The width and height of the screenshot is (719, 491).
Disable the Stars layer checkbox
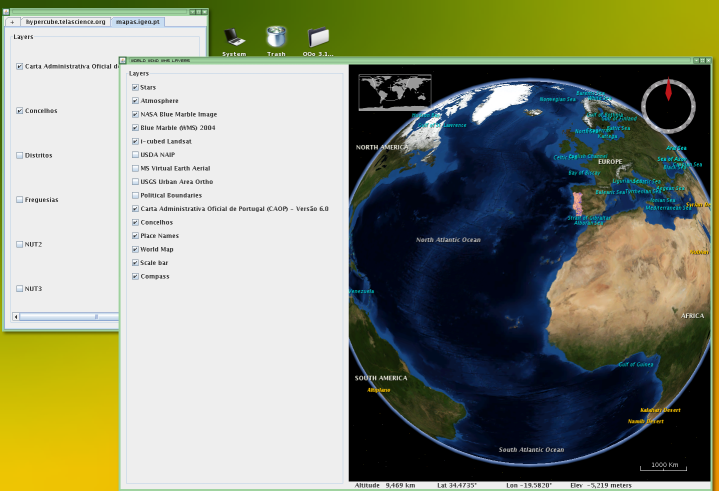[x=135, y=88]
